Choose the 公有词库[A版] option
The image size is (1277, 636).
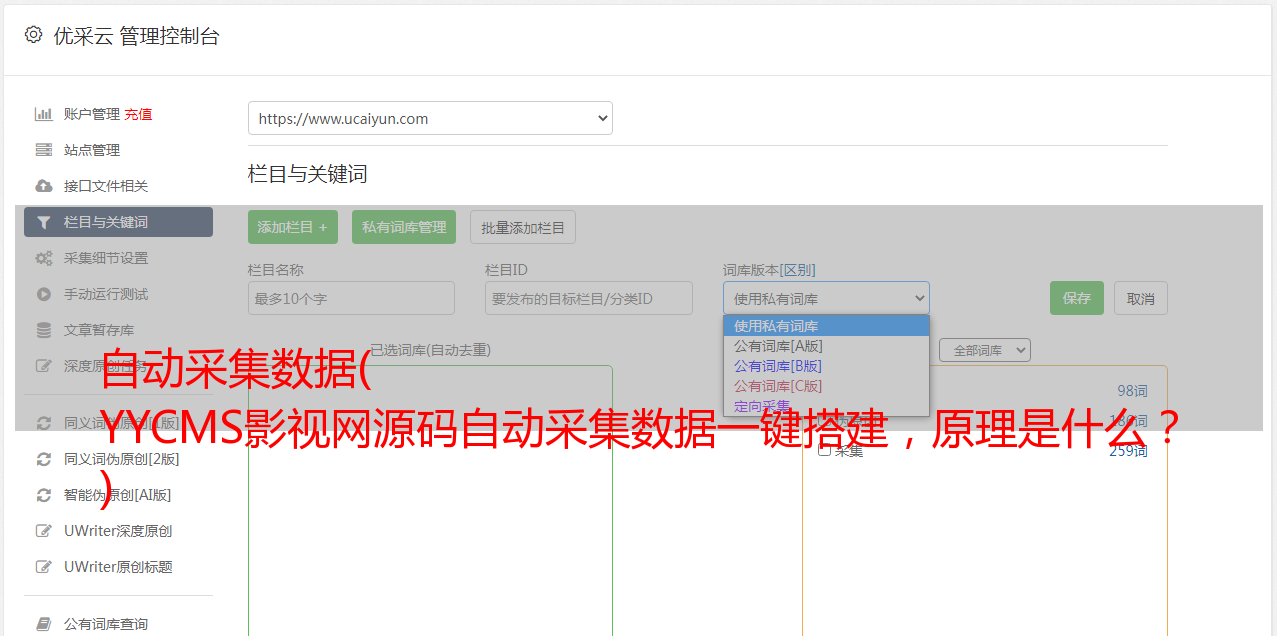pos(826,346)
